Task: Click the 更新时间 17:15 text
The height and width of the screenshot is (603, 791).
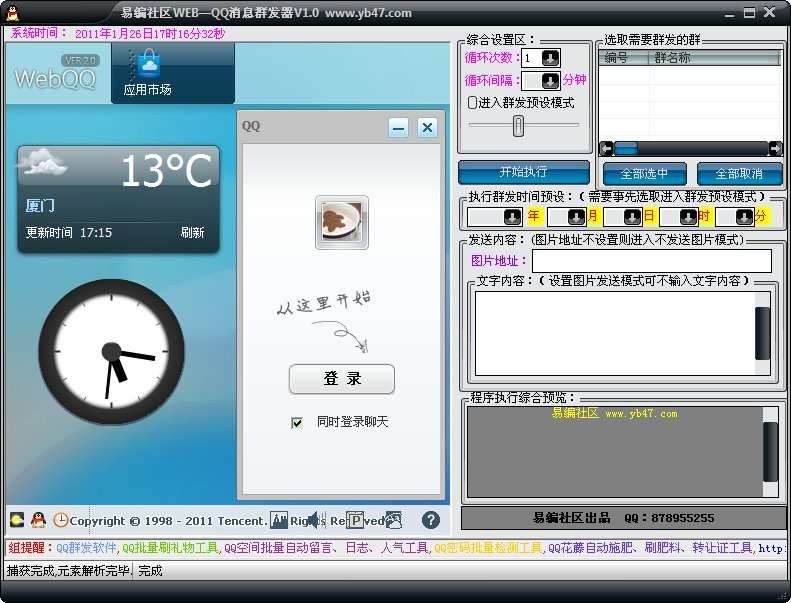Action: [69, 233]
